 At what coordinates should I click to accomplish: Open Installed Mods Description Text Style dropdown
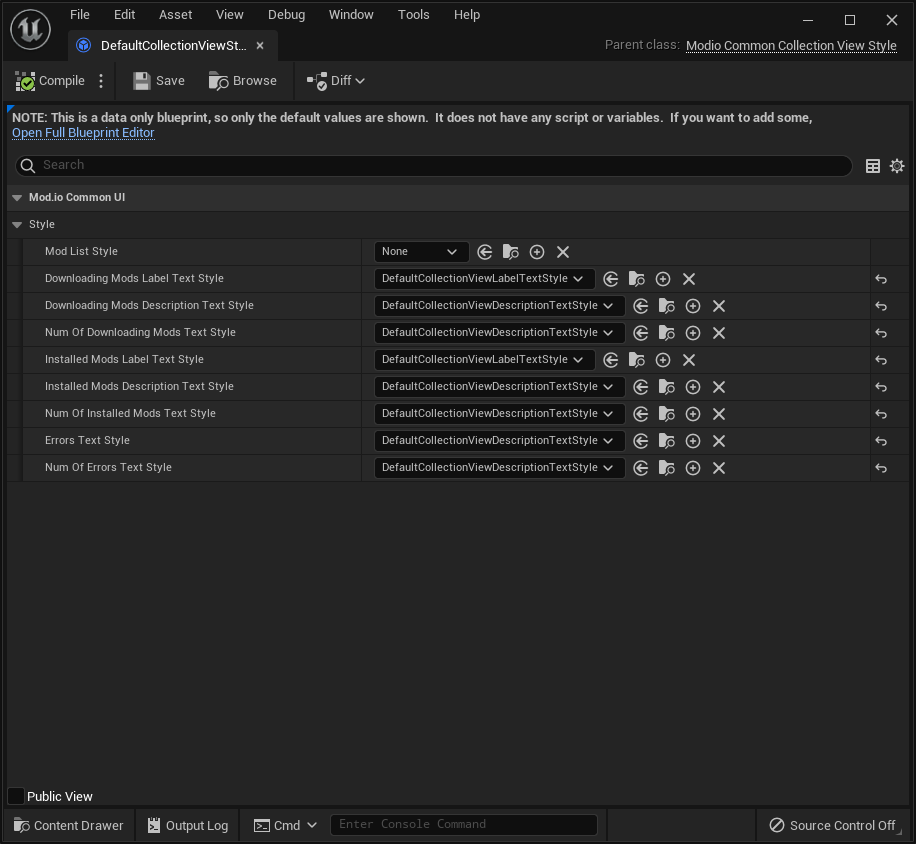(x=499, y=387)
